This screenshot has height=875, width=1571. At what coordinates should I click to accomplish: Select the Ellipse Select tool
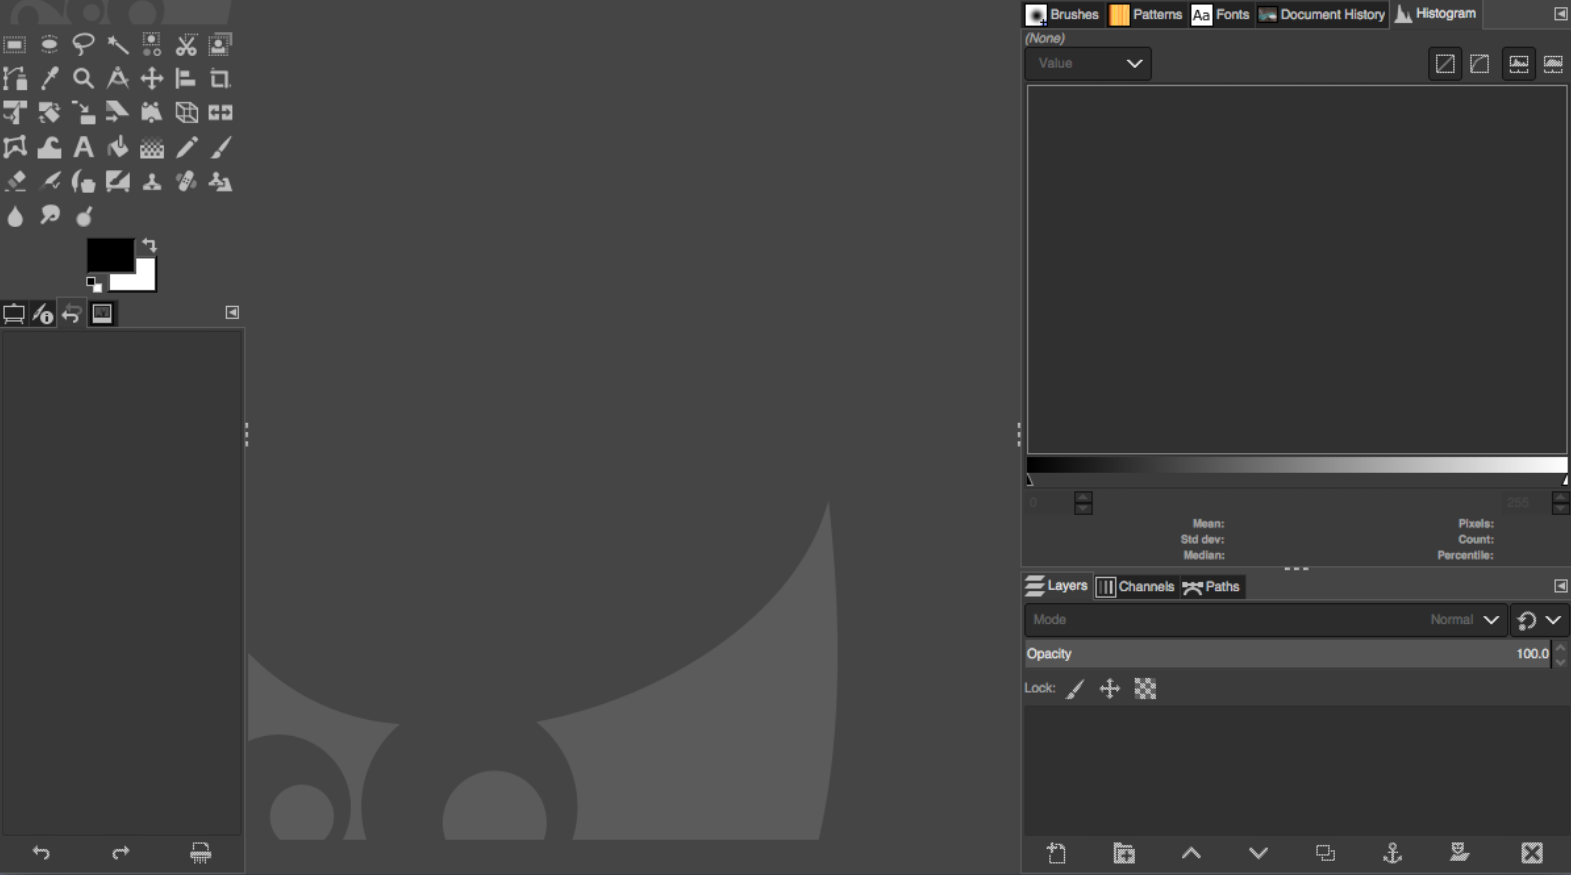click(49, 45)
